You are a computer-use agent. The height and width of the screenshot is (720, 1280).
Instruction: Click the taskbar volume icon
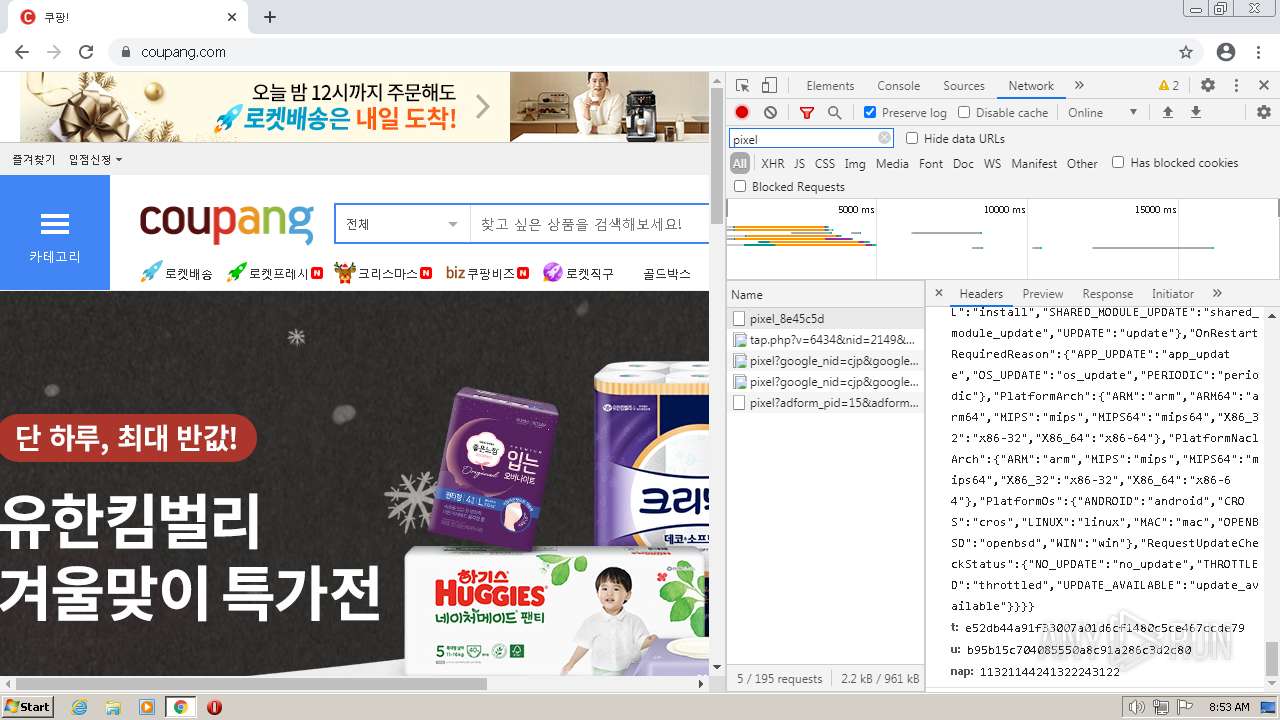(1136, 707)
